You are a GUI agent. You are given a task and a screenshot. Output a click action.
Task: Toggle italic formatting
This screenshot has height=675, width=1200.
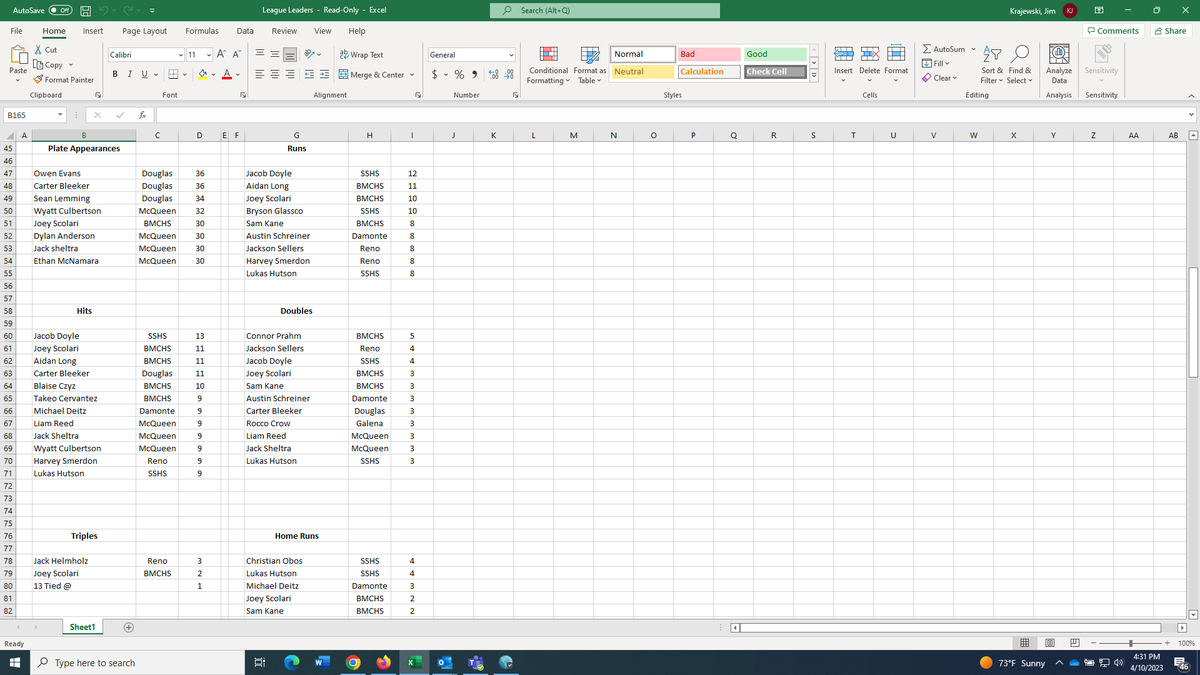[130, 74]
